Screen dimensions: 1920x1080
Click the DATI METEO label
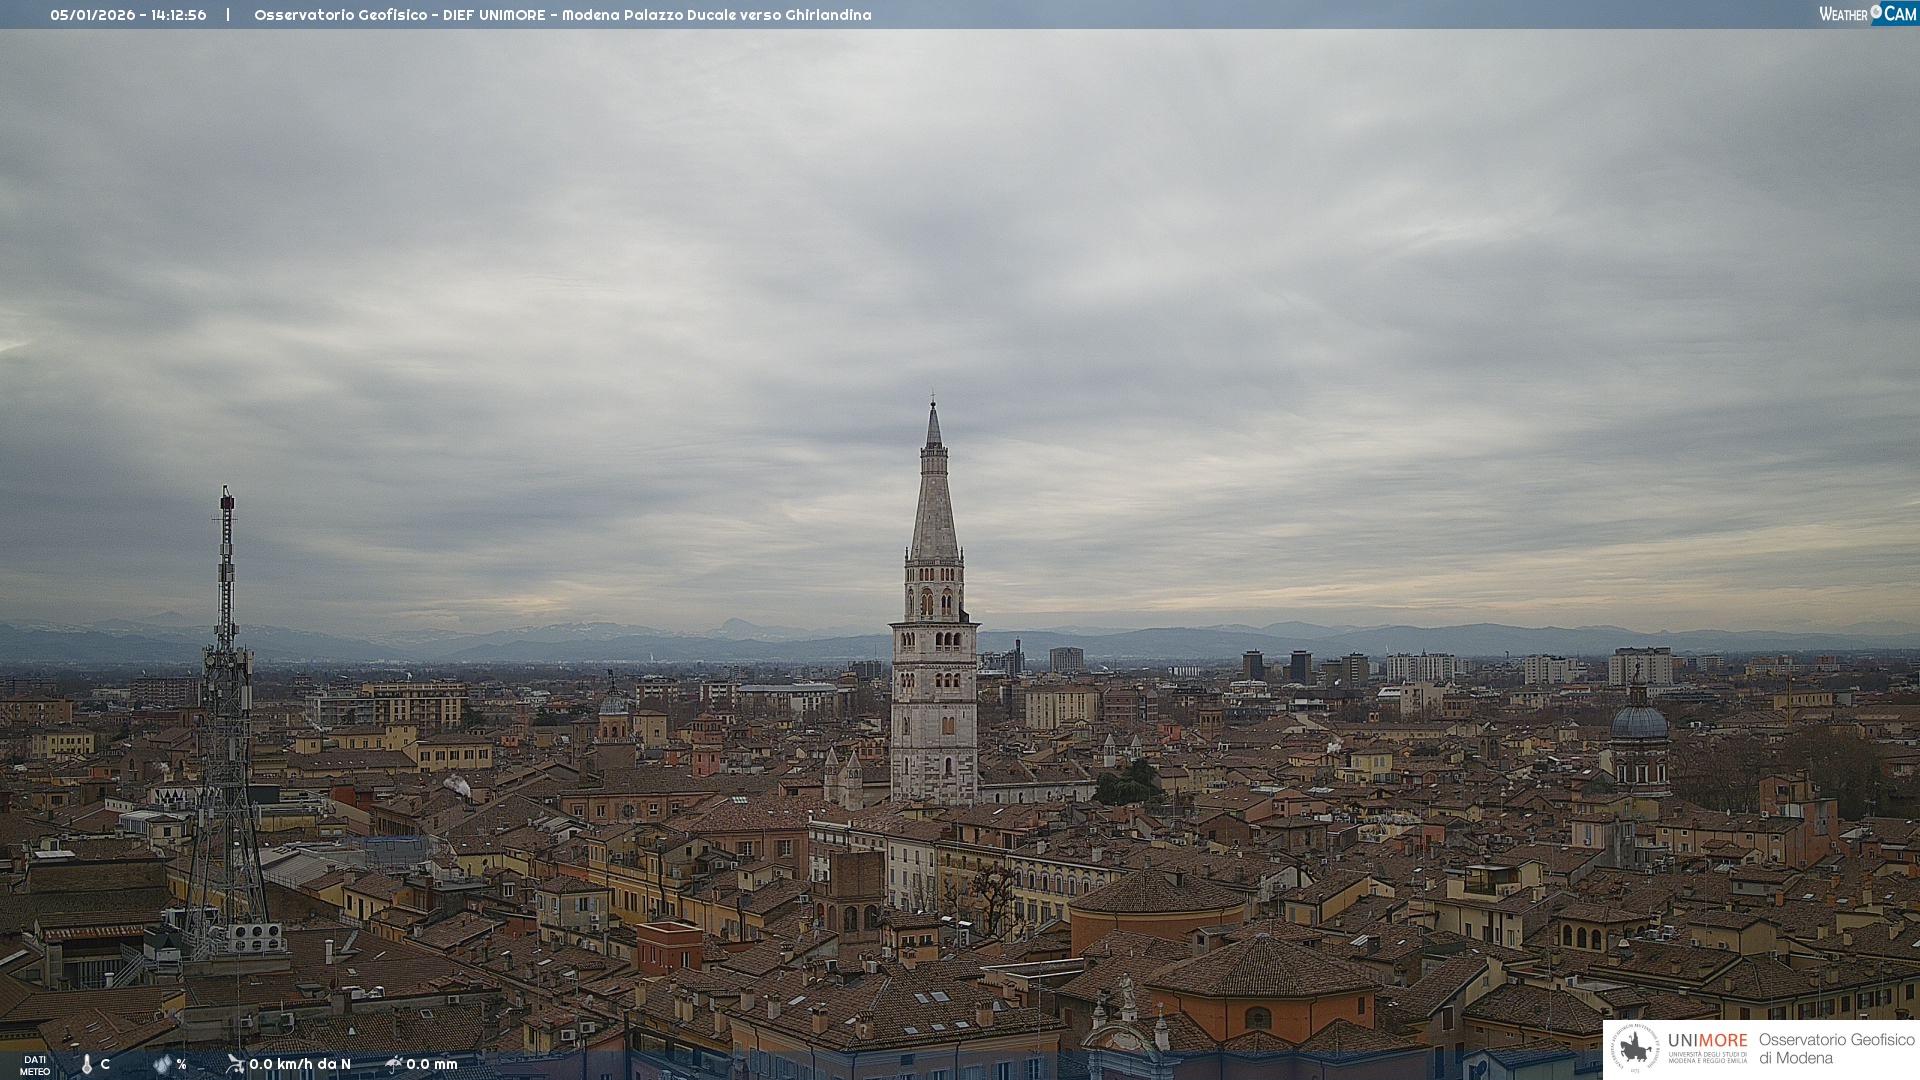pos(35,1065)
